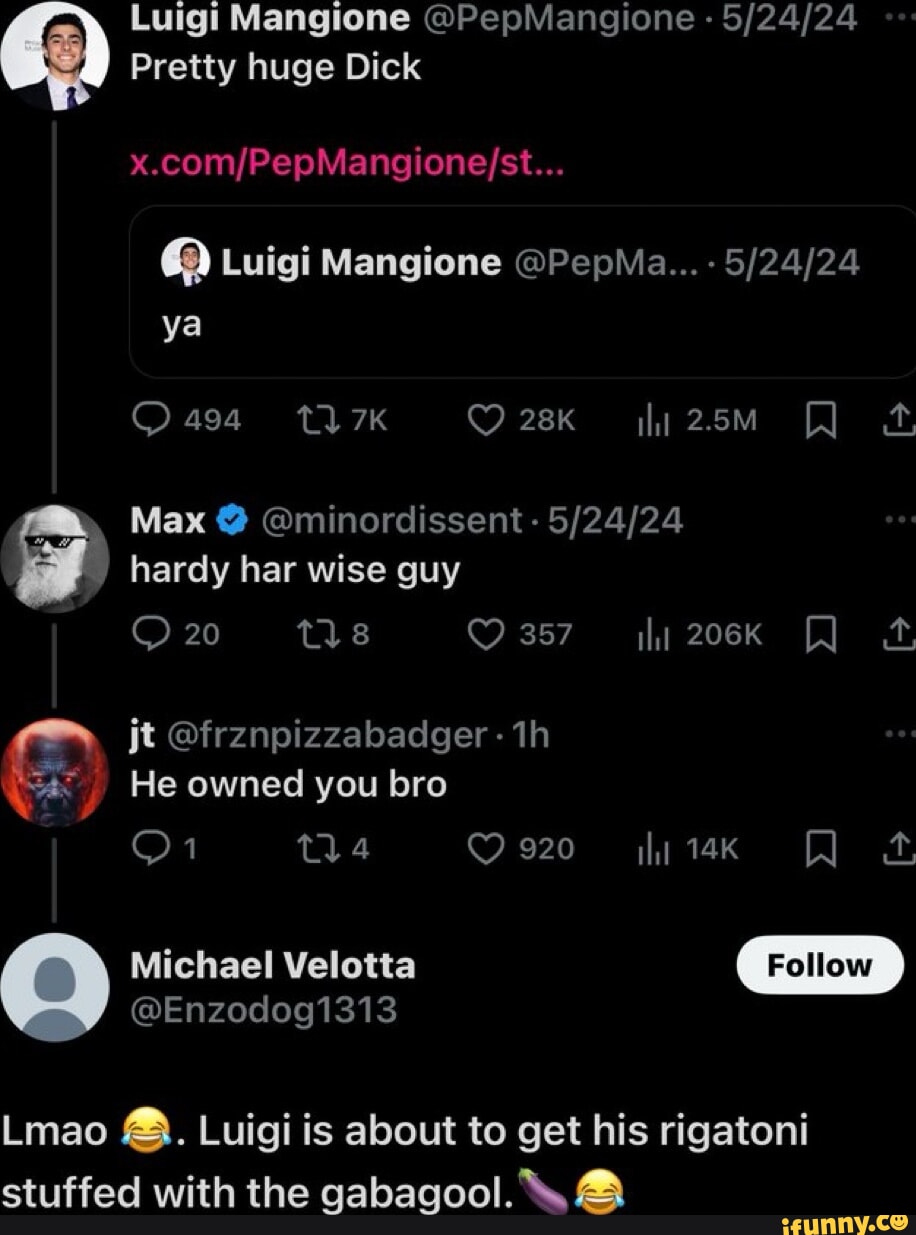Like Max's tweet with 357 likes
Screen dimensions: 916x1235
(x=485, y=634)
